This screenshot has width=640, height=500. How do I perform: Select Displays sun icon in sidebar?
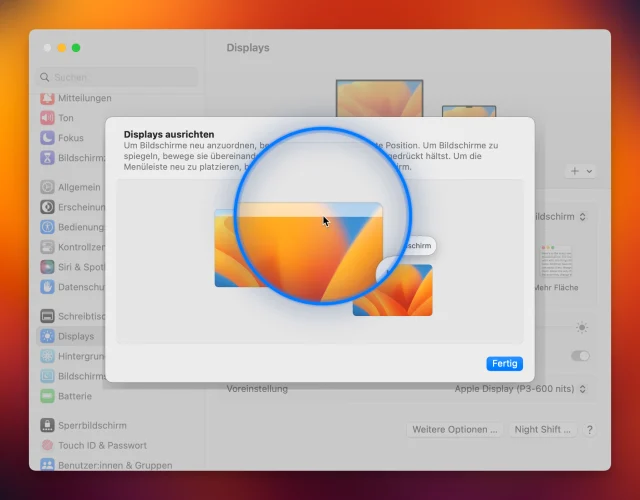47,336
